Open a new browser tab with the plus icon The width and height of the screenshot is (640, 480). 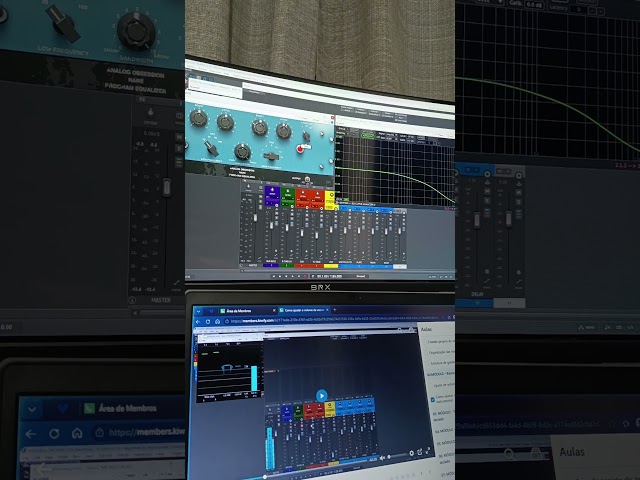point(335,310)
